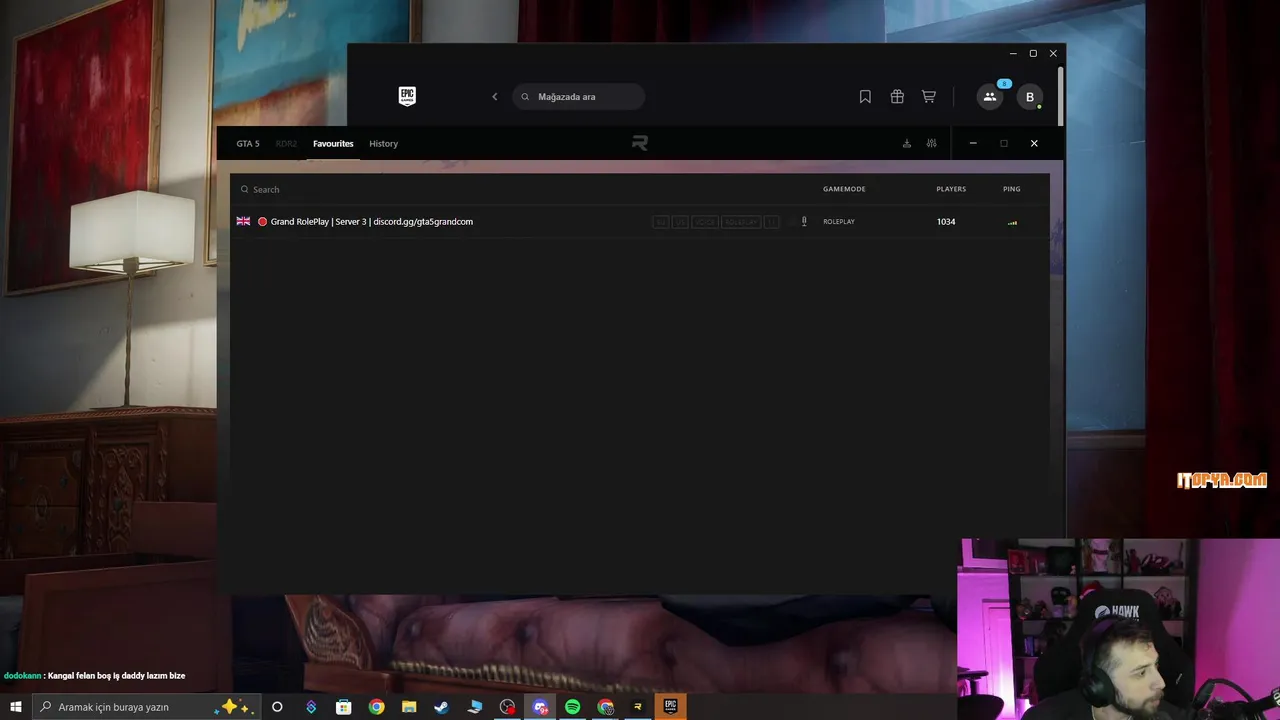Go back in Epic Games launcher
The width and height of the screenshot is (1280, 720).
(494, 97)
